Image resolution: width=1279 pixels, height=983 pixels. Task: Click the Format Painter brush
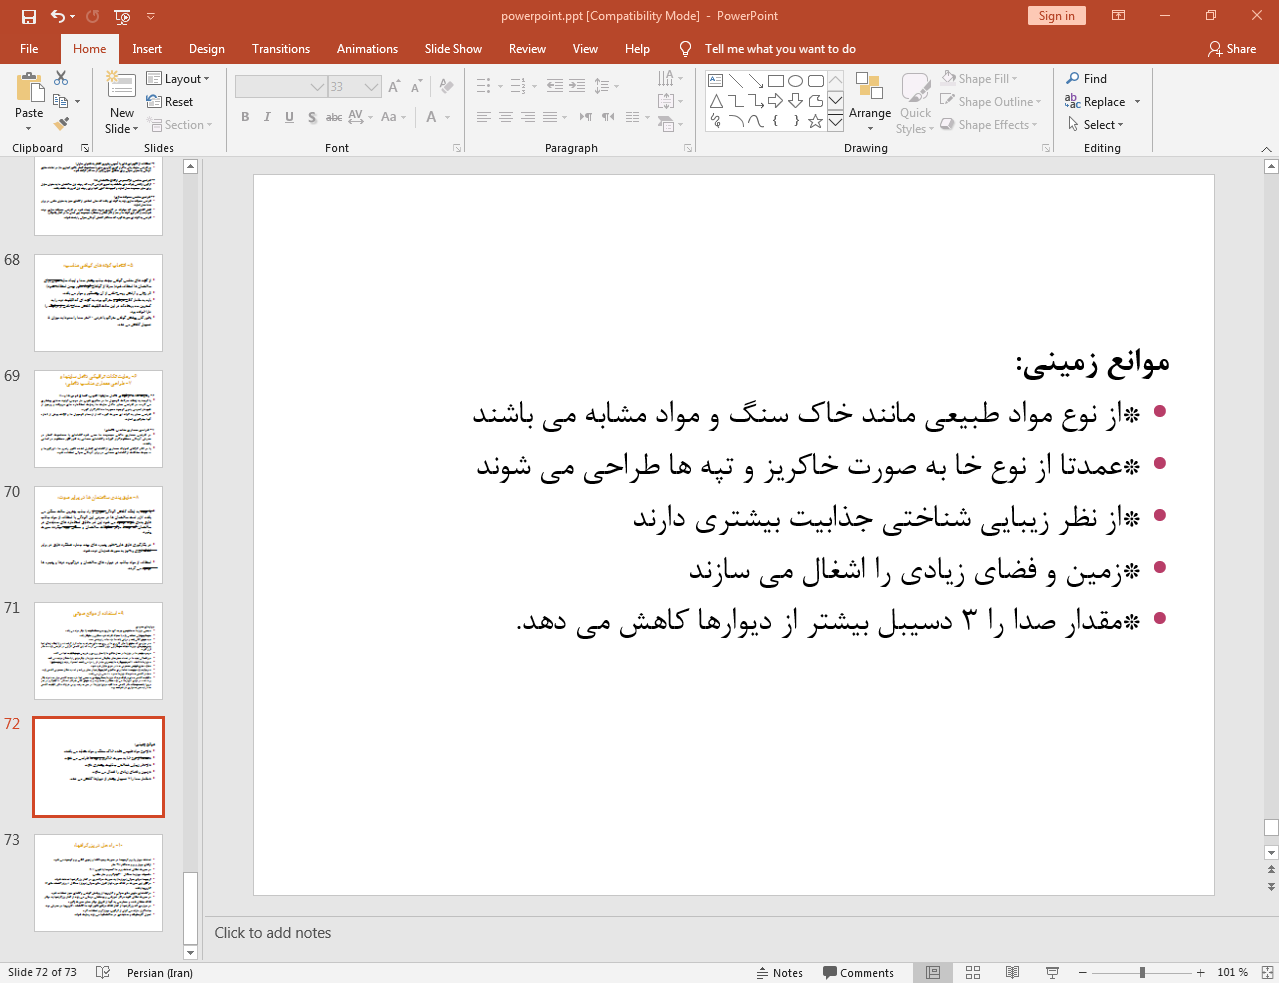pyautogui.click(x=61, y=124)
